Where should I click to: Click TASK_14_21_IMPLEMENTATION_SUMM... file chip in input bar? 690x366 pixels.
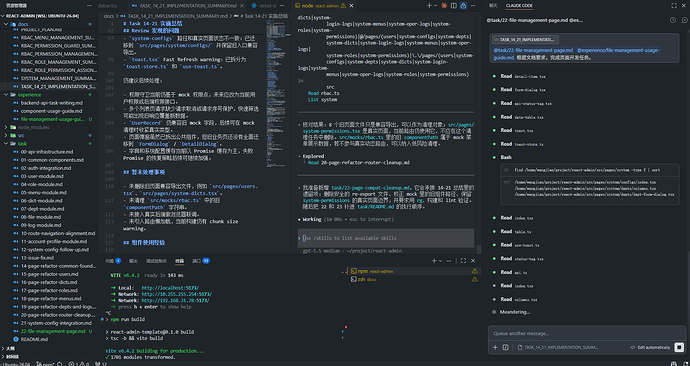click(558, 347)
